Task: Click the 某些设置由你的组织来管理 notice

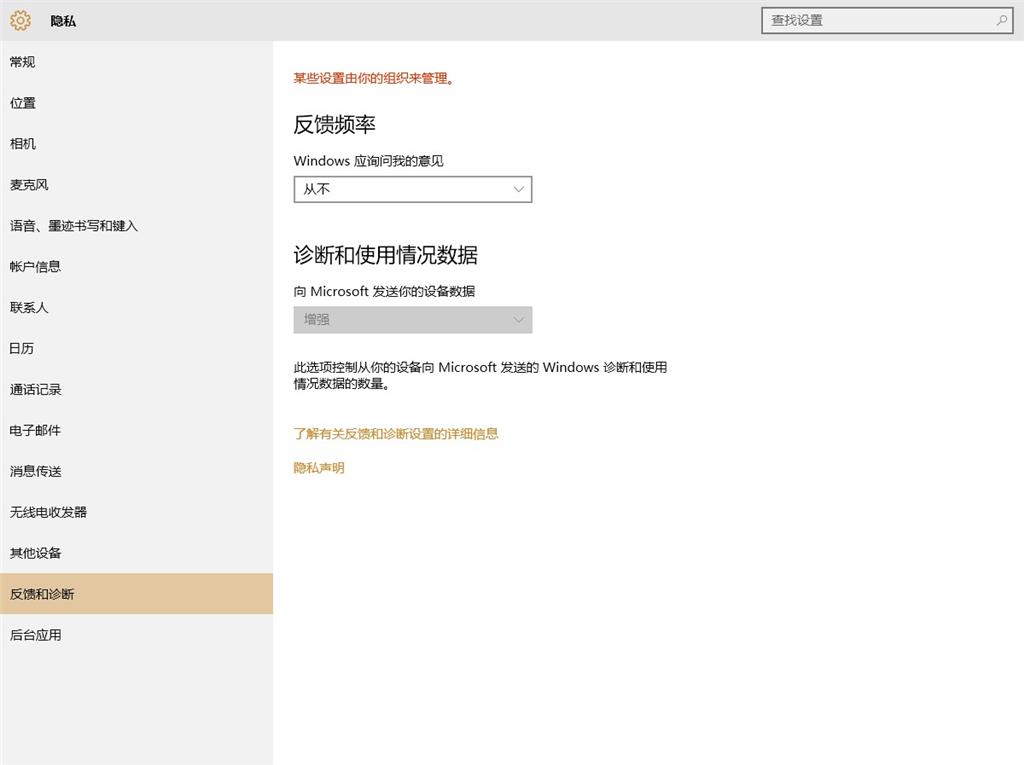Action: tap(374, 78)
